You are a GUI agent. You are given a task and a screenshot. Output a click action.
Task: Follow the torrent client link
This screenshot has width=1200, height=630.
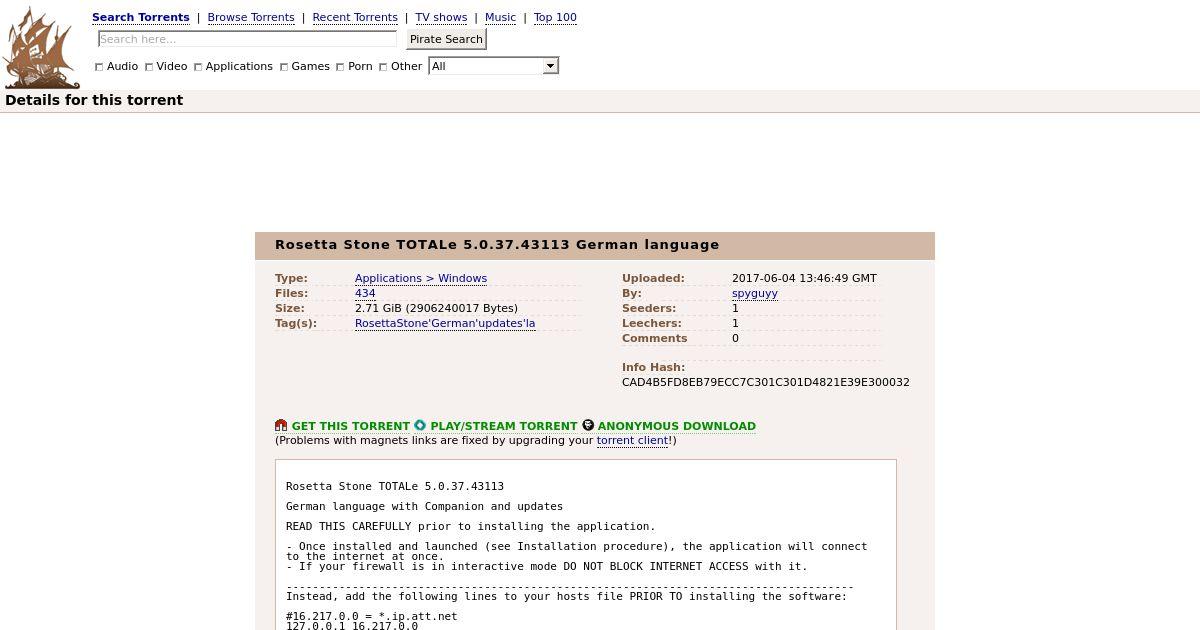[x=632, y=440]
